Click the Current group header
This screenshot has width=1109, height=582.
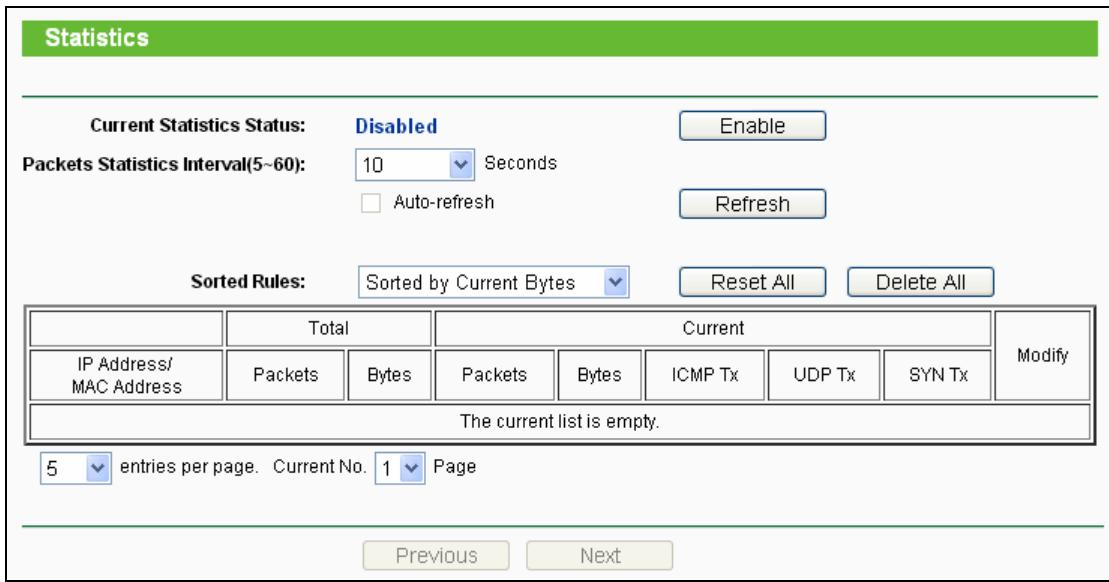[713, 328]
